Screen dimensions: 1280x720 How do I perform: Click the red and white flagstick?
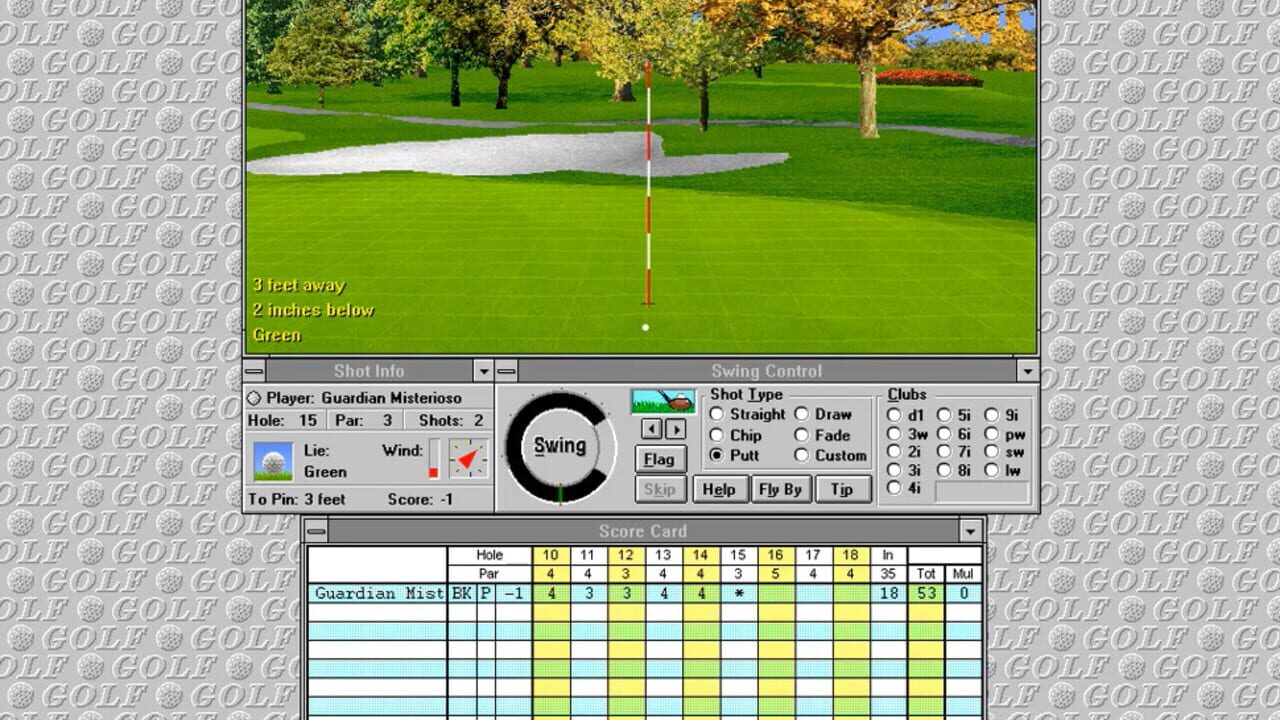(x=648, y=183)
